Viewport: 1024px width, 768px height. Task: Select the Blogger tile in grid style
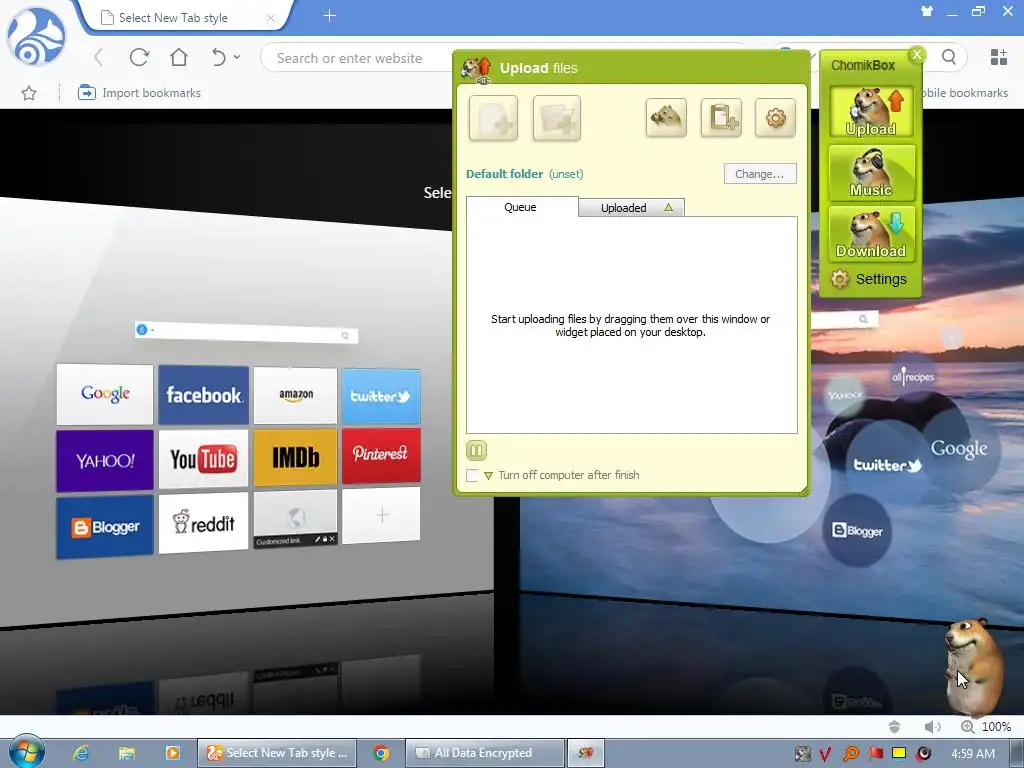pos(105,527)
